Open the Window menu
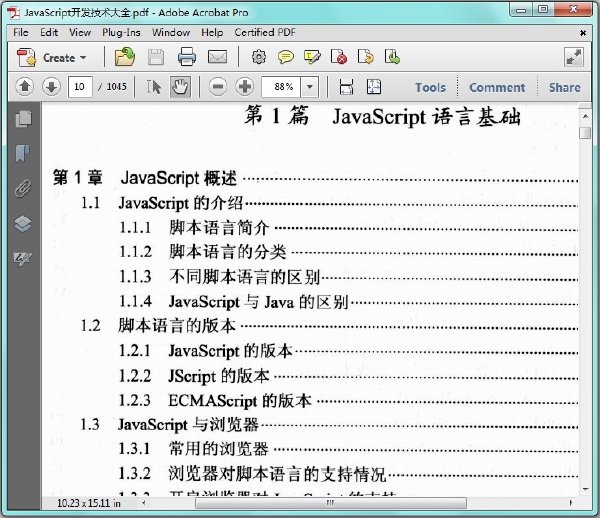The width and height of the screenshot is (600, 518). point(171,33)
